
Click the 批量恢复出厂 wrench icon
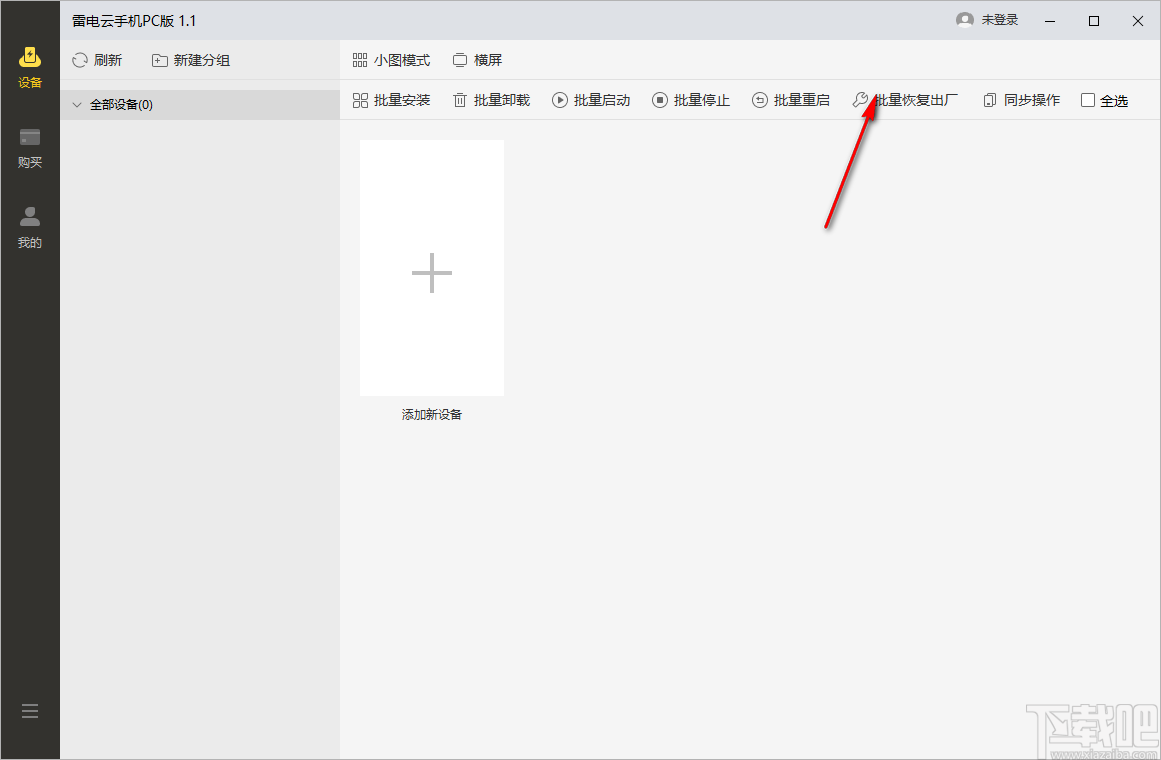860,100
